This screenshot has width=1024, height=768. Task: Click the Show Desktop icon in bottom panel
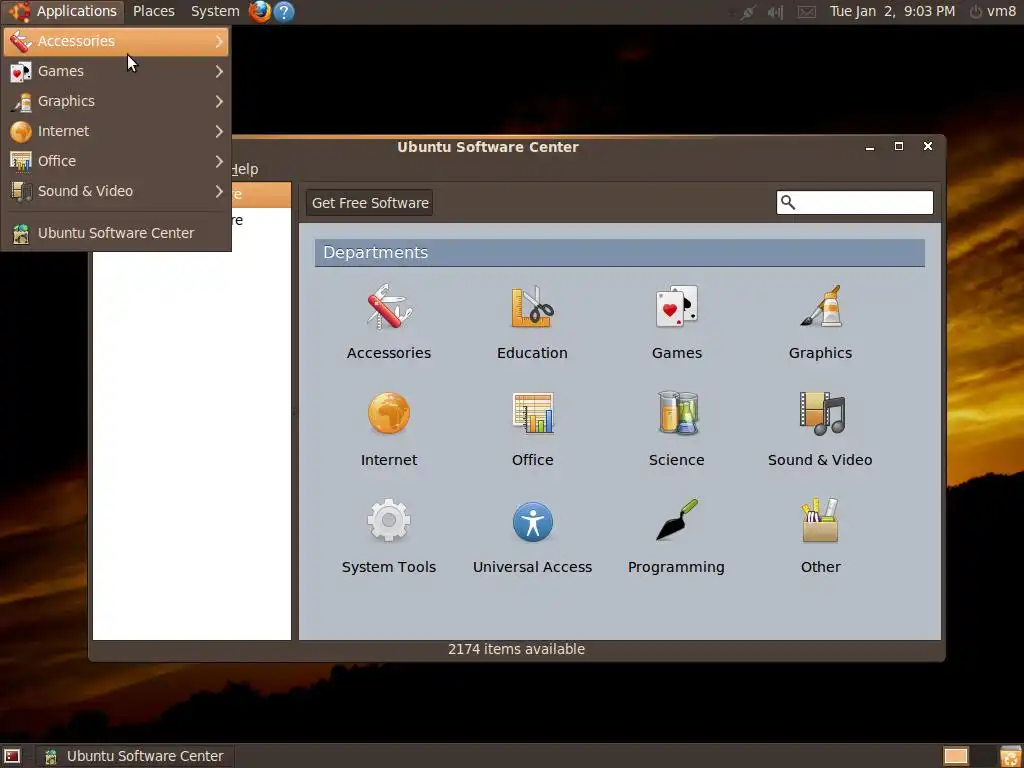click(12, 756)
